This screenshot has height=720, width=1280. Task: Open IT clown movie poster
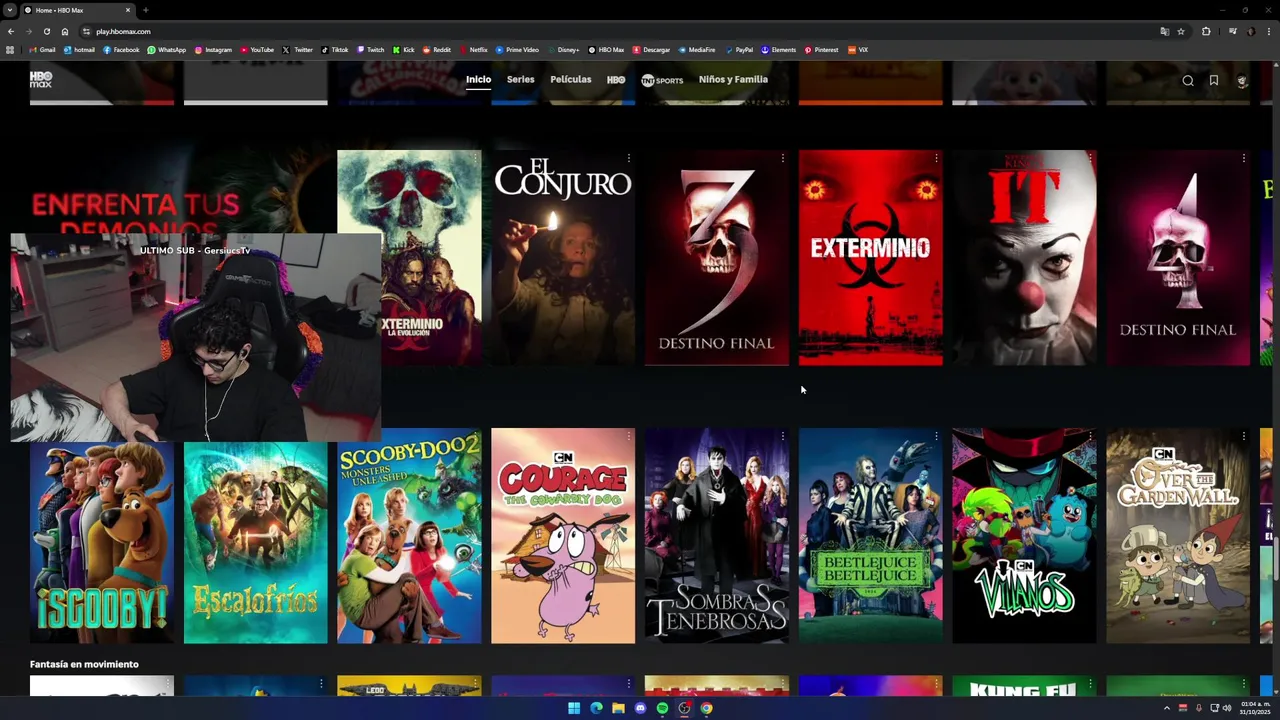pos(1024,258)
